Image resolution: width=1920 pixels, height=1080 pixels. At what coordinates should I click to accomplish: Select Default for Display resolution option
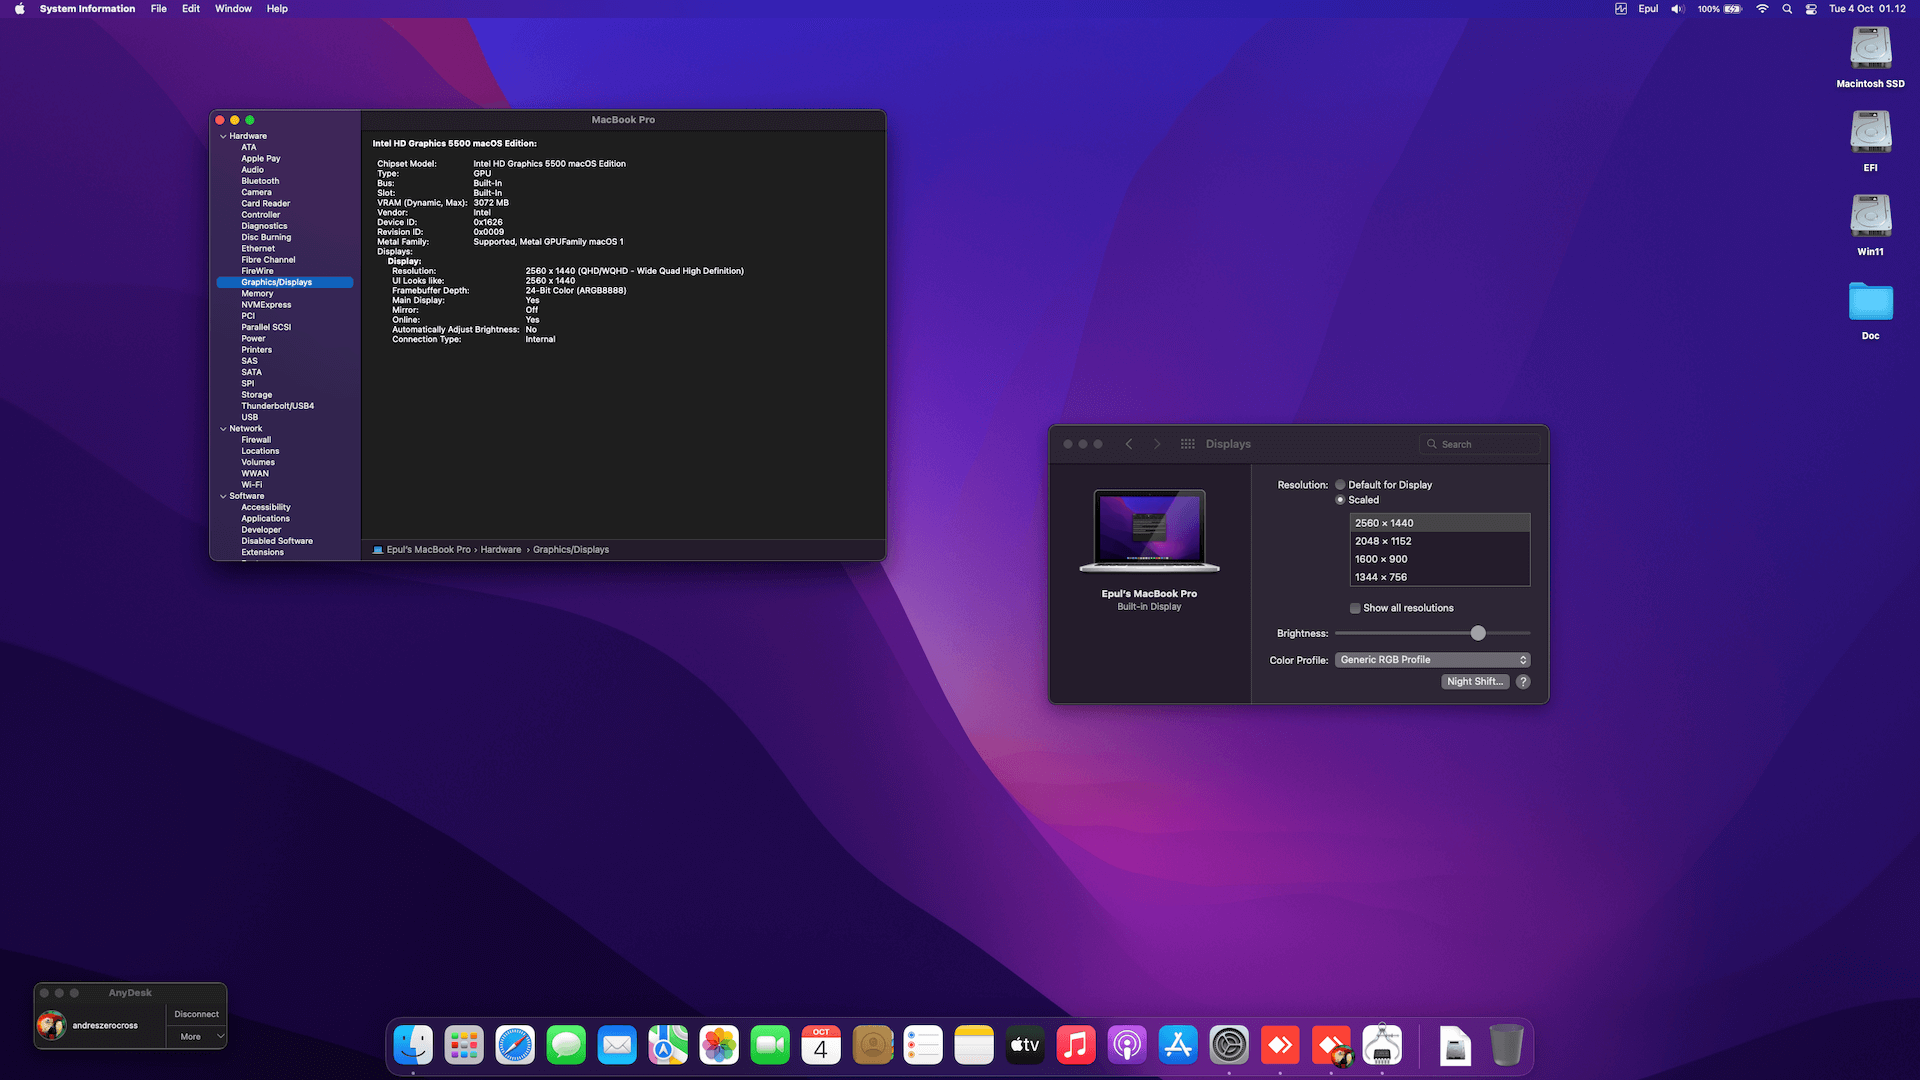point(1340,485)
